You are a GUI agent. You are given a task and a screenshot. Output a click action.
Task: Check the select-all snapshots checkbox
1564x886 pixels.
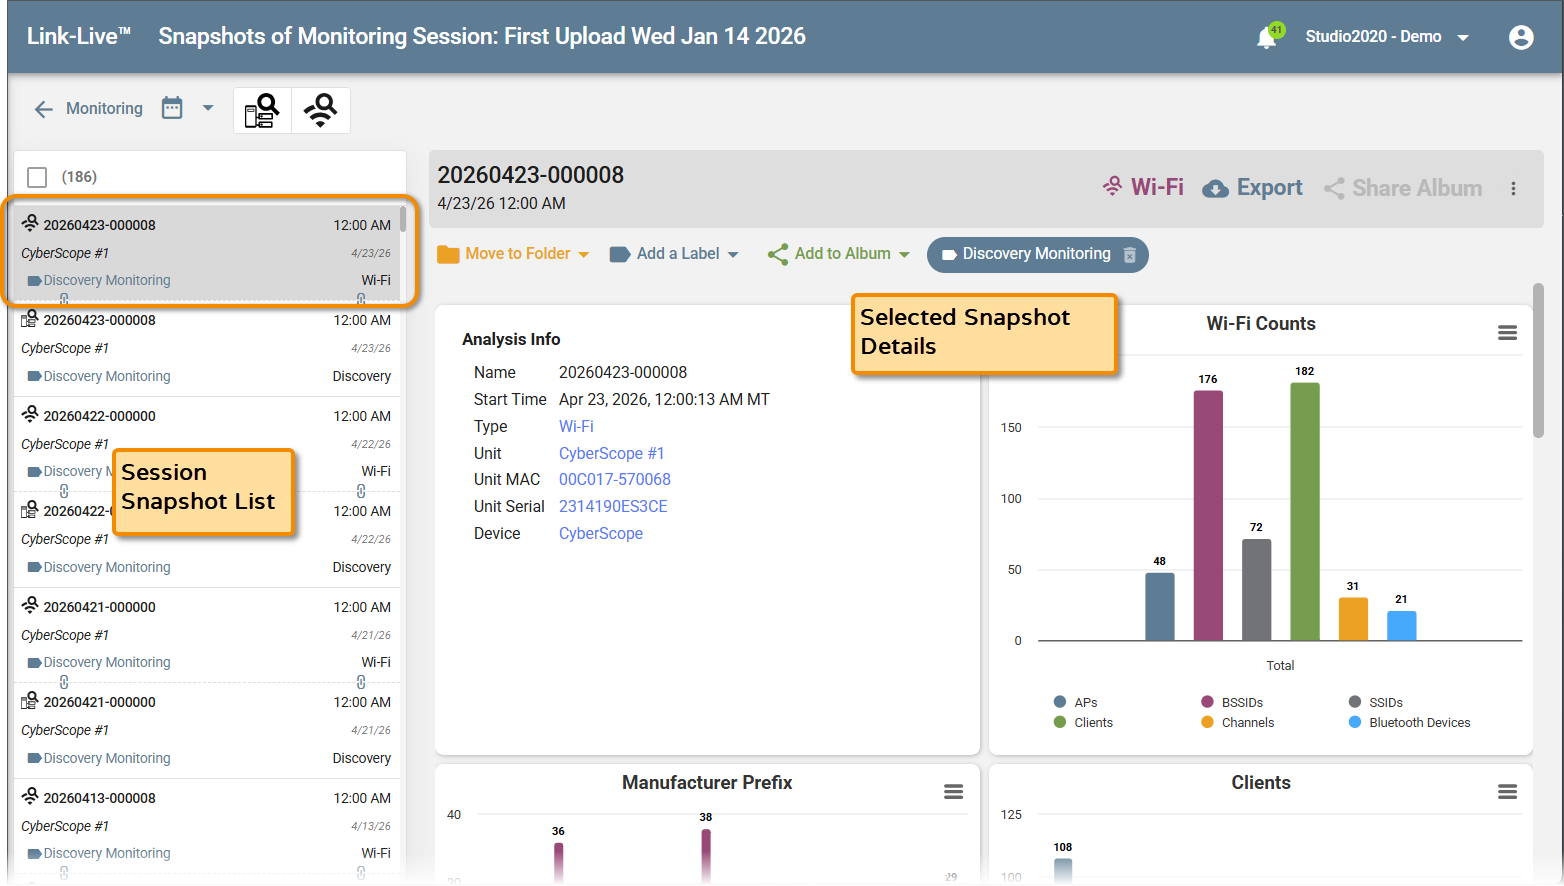coord(37,177)
